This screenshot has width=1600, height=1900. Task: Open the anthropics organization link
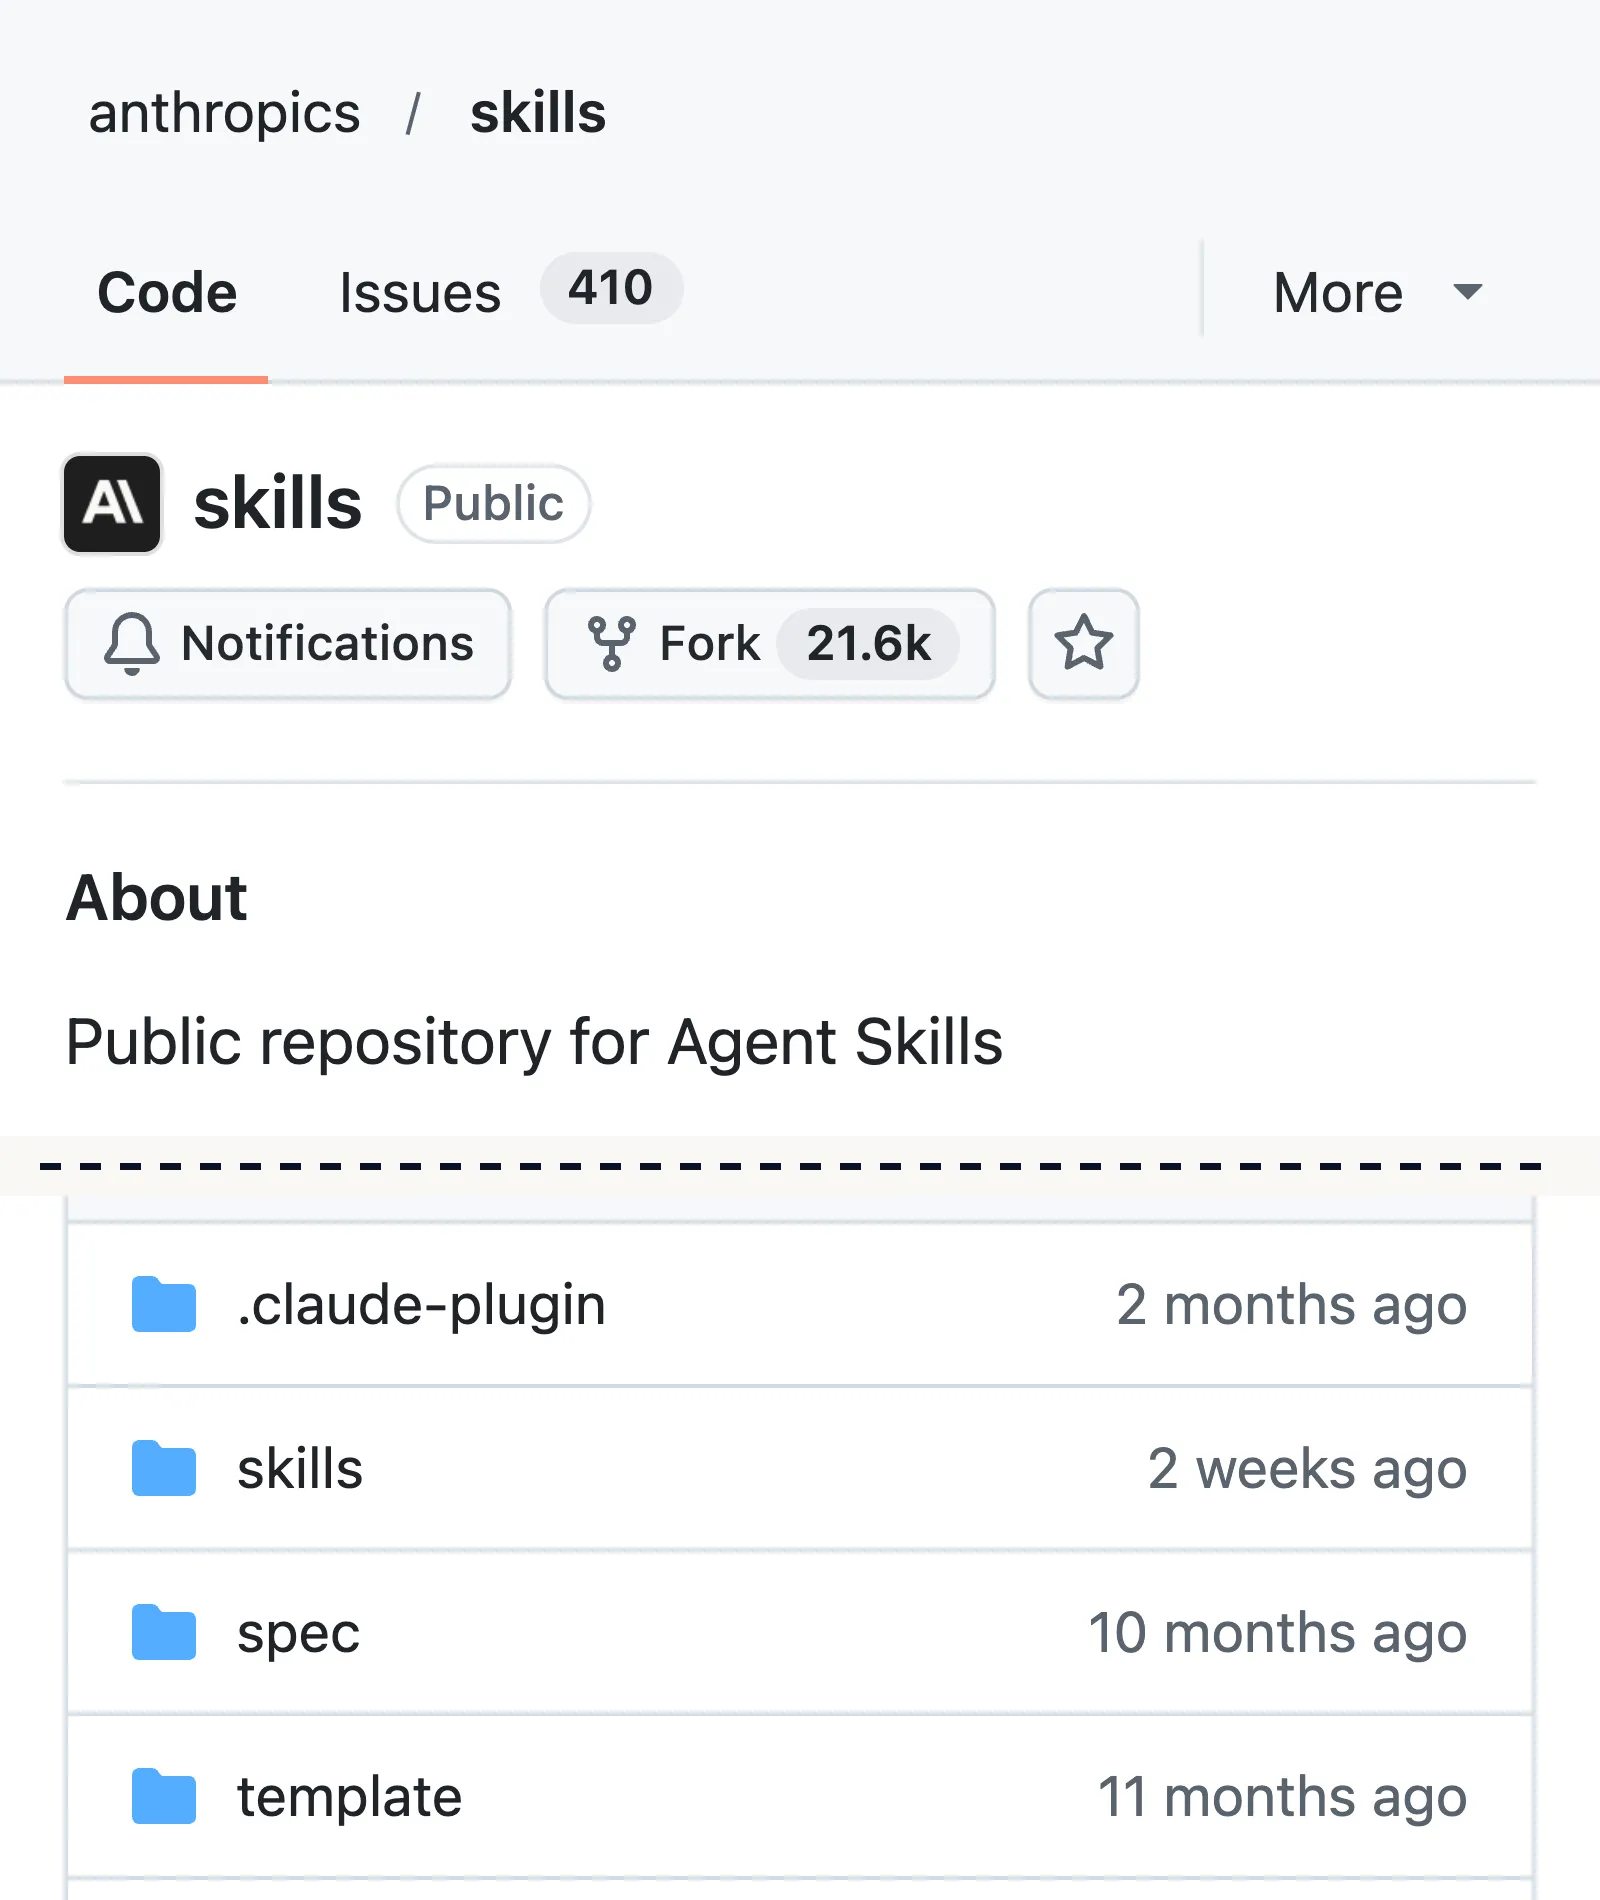[224, 113]
